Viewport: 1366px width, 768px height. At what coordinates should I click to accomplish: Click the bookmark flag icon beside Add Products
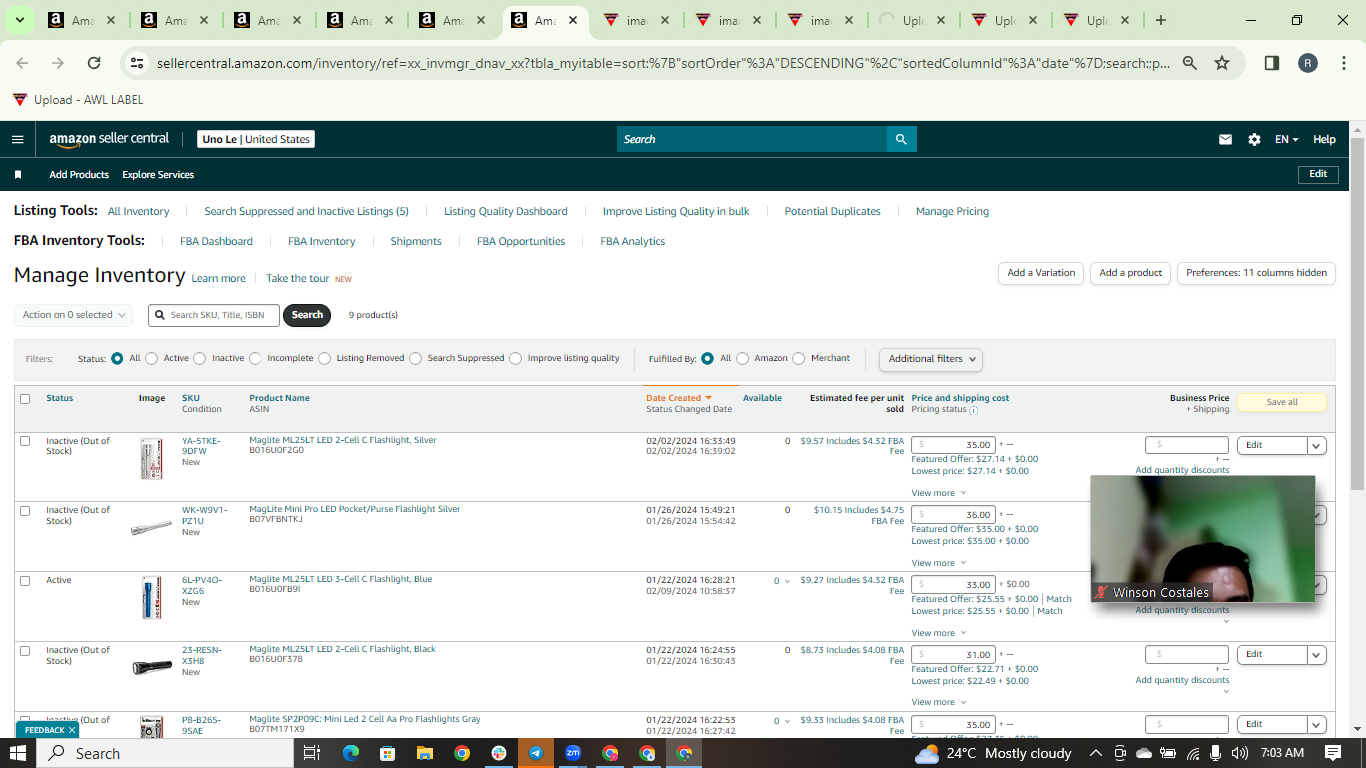tap(18, 174)
